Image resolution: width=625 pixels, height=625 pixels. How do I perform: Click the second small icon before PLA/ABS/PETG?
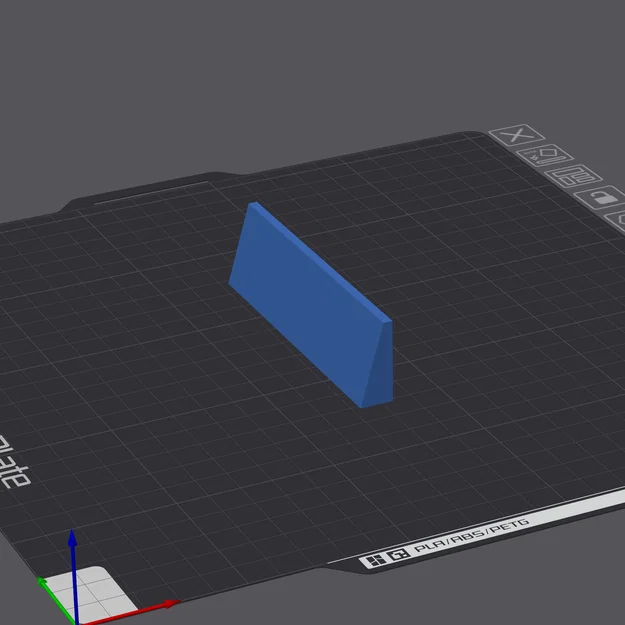click(399, 554)
